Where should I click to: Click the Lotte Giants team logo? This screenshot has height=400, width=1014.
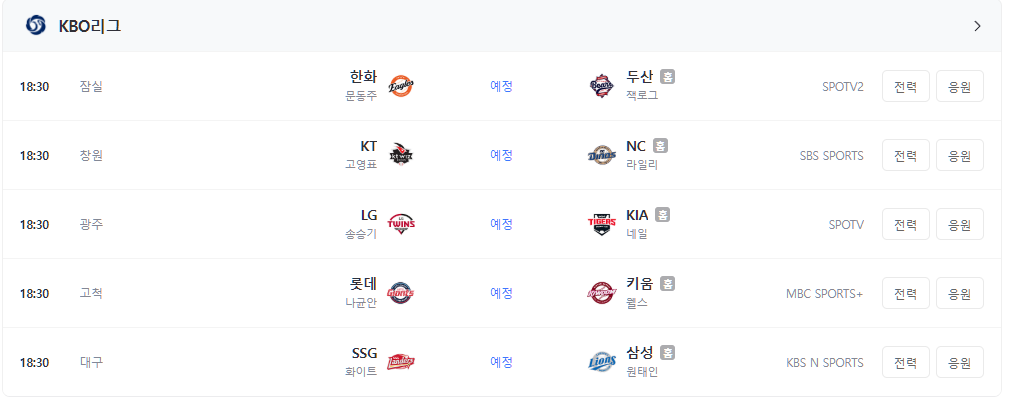(401, 293)
